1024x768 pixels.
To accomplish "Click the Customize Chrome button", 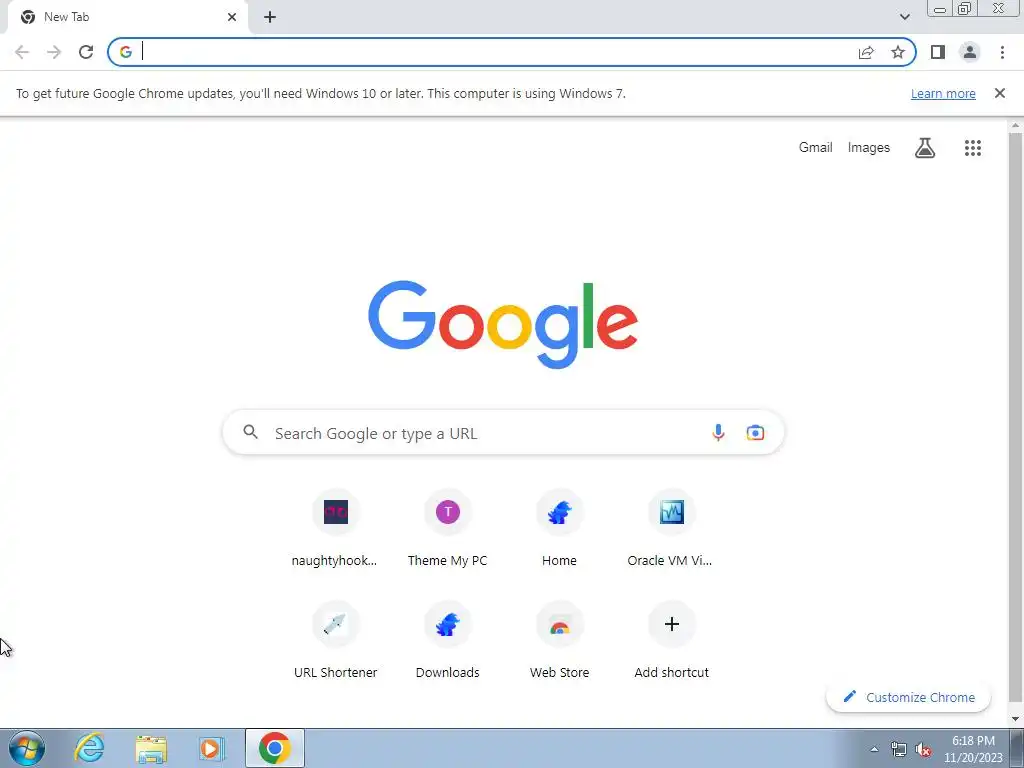I will click(x=908, y=697).
